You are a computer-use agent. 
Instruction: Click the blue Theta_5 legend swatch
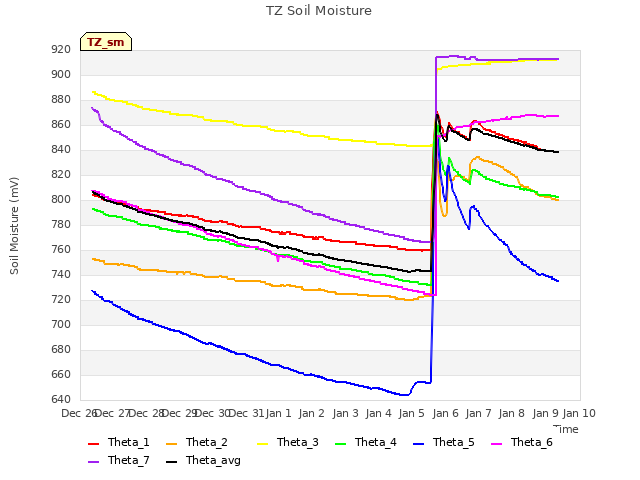pyautogui.click(x=418, y=444)
